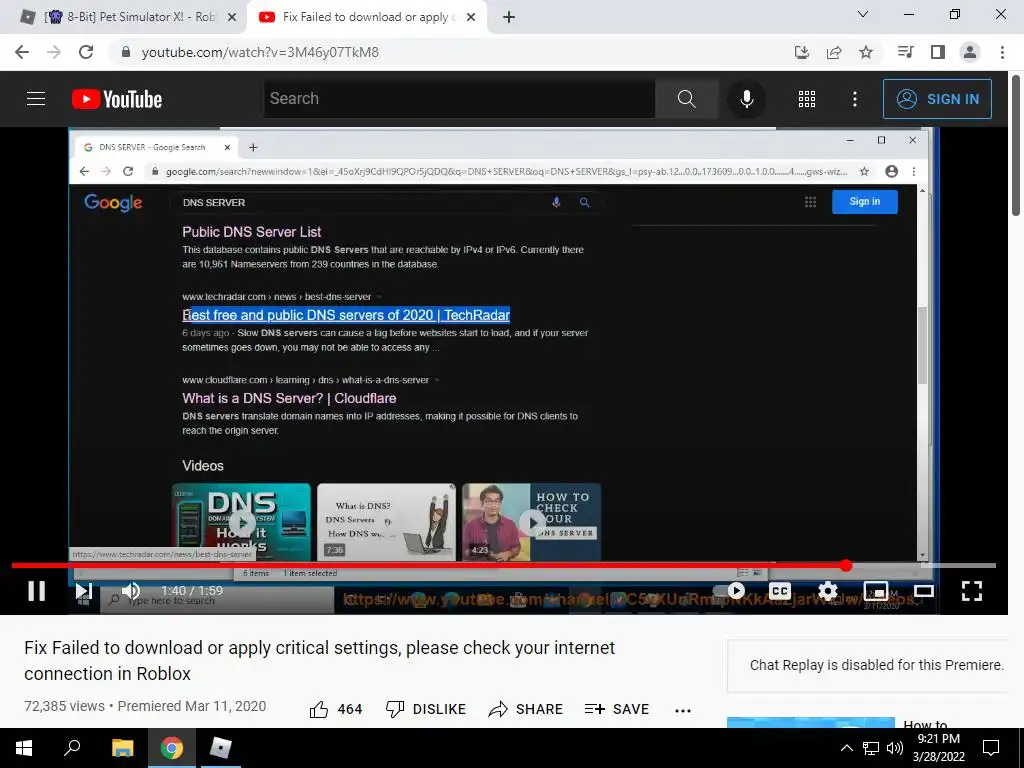Open system volume in tray
Image resolution: width=1024 pixels, height=768 pixels.
895,748
